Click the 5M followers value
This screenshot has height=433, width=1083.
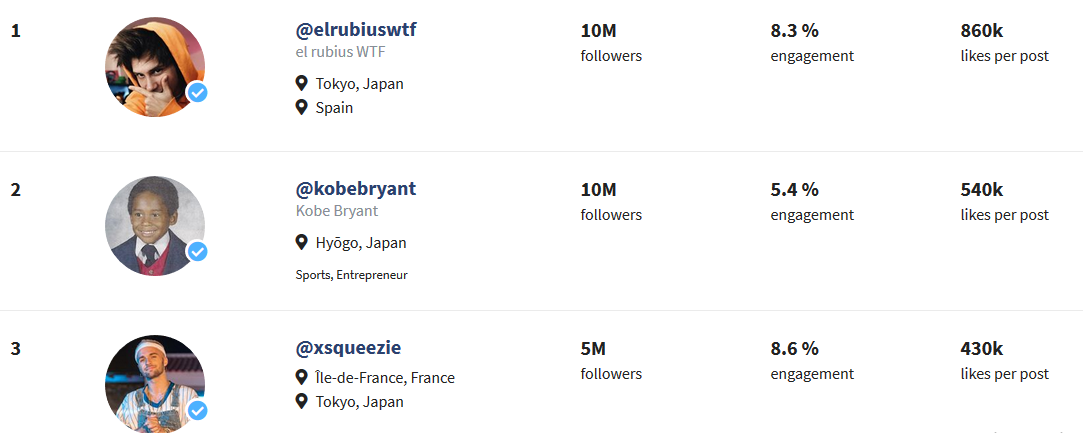(593, 349)
